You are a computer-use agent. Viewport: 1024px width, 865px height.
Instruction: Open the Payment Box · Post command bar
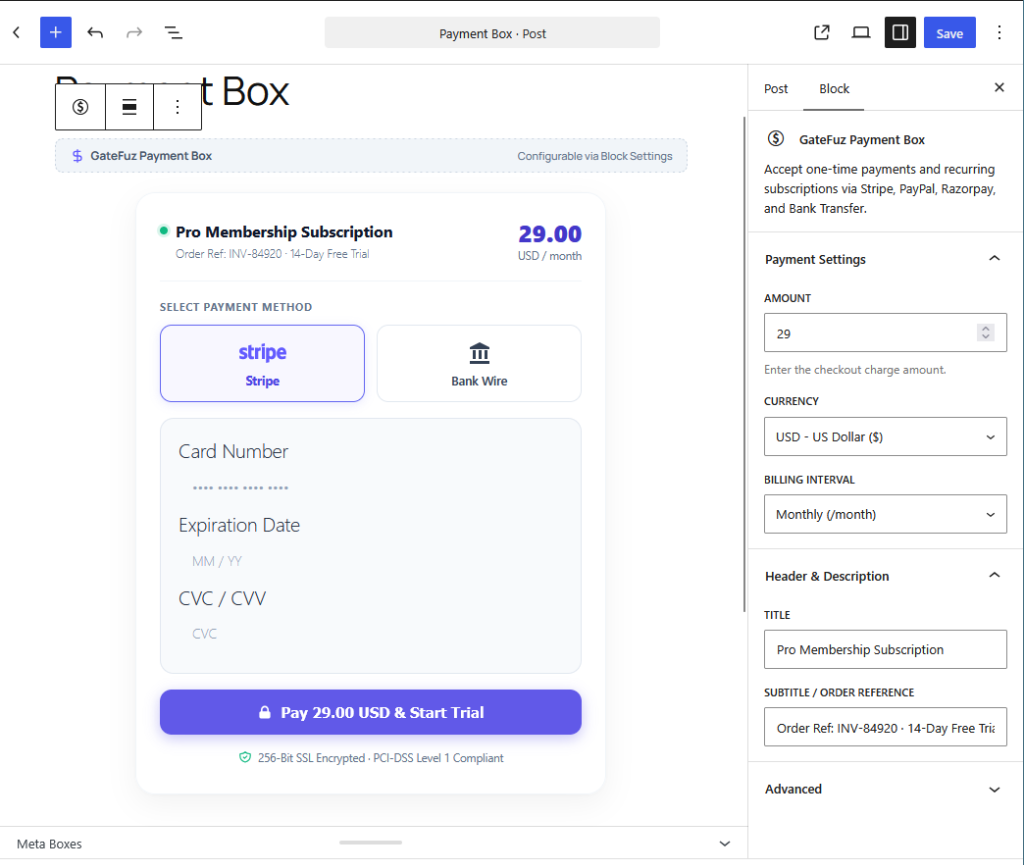492,33
